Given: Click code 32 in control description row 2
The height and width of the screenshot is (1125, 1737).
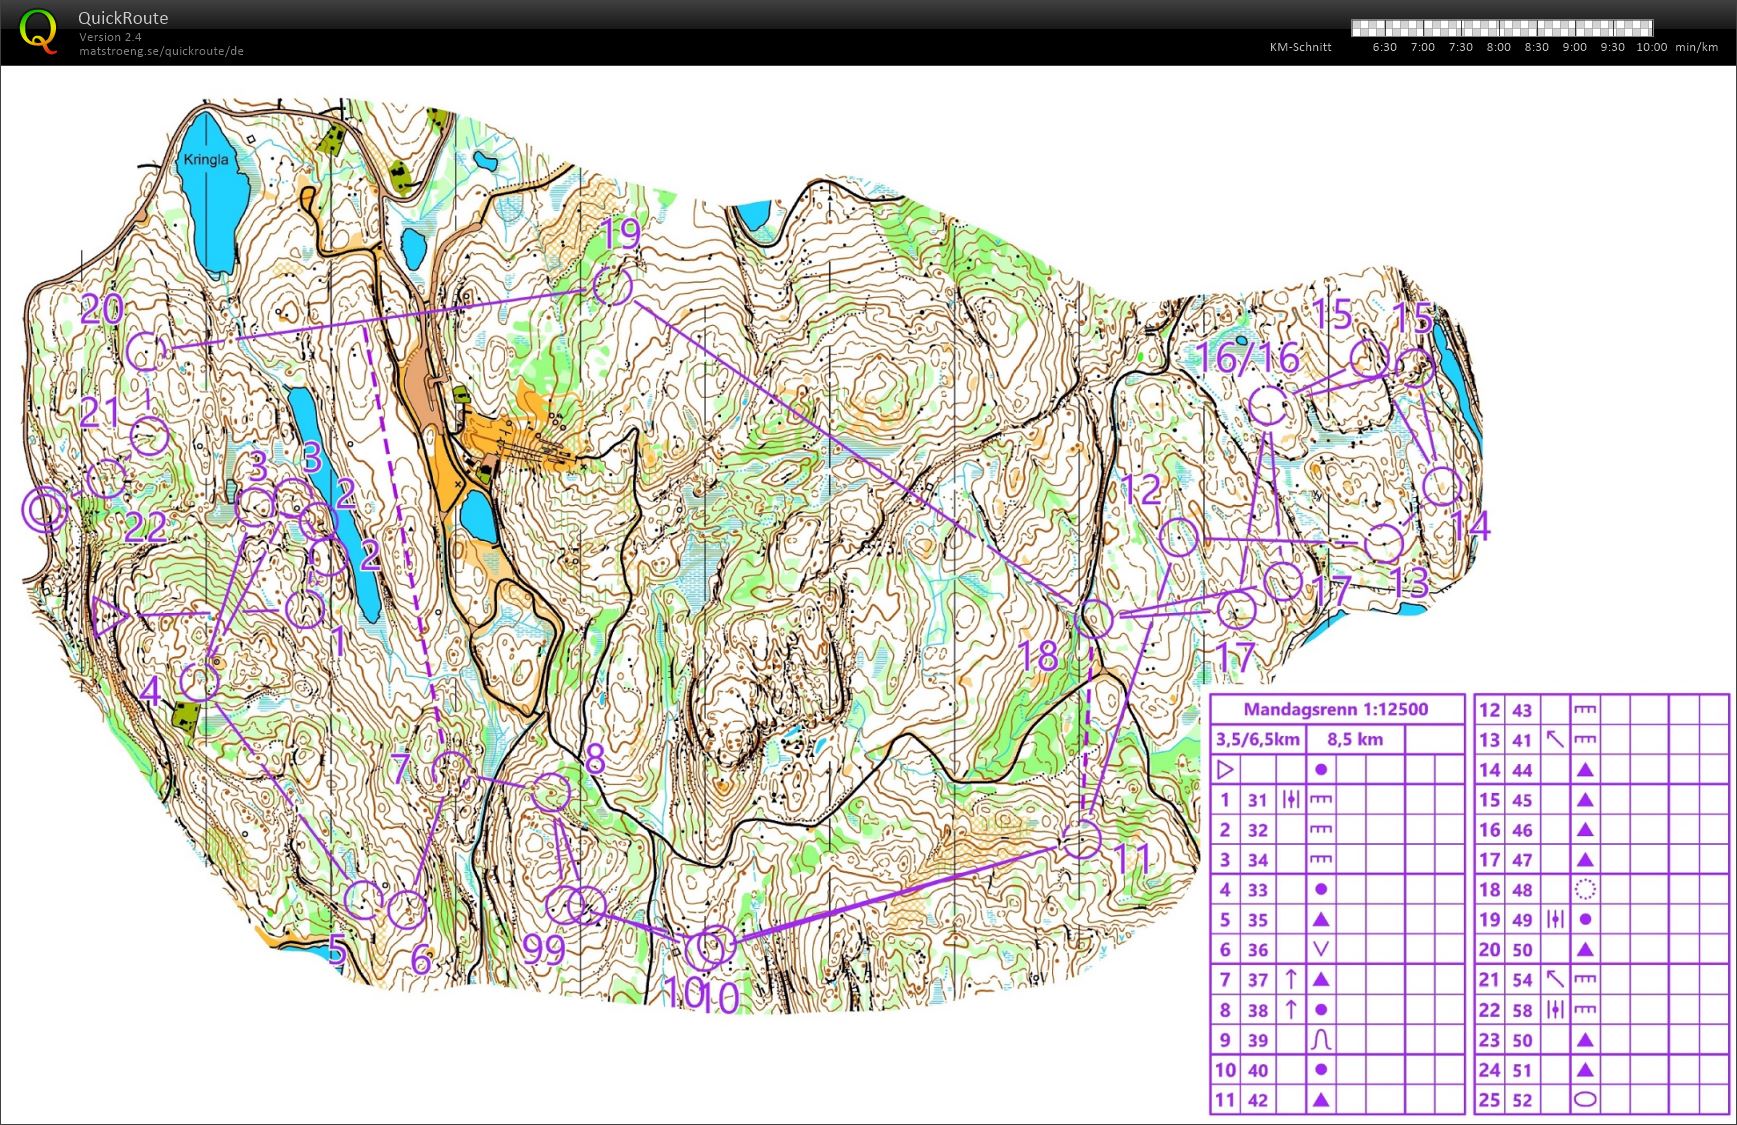Looking at the screenshot, I should coord(1257,829).
